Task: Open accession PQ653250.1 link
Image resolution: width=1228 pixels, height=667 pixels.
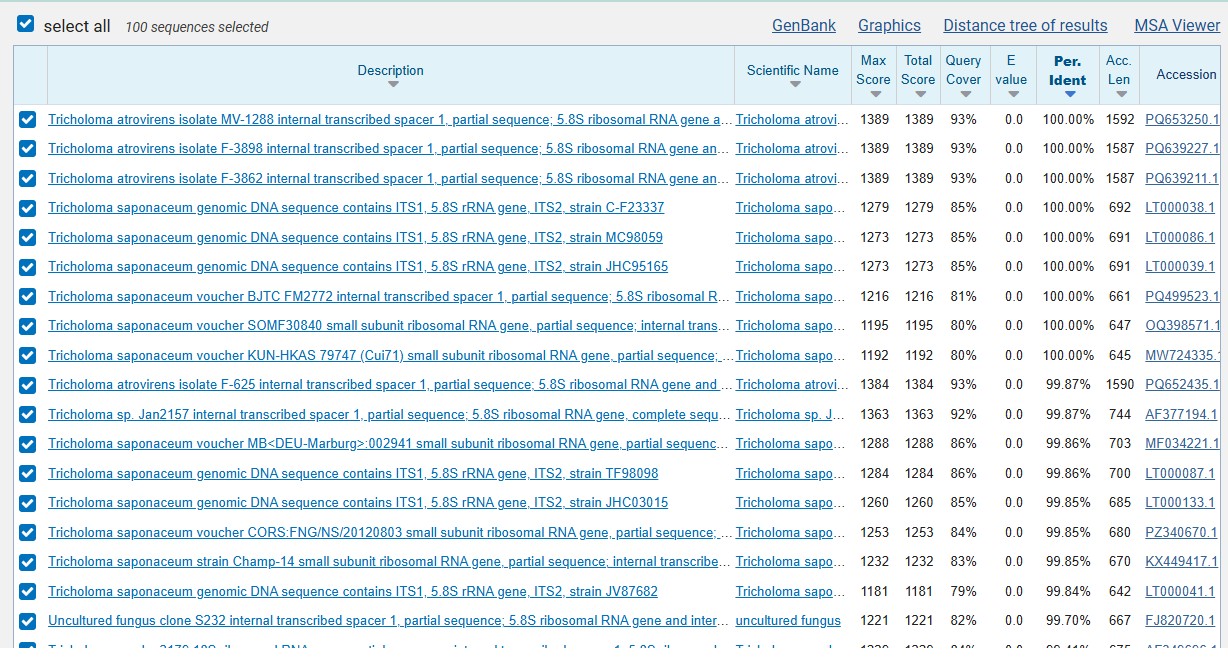Action: pos(1183,120)
